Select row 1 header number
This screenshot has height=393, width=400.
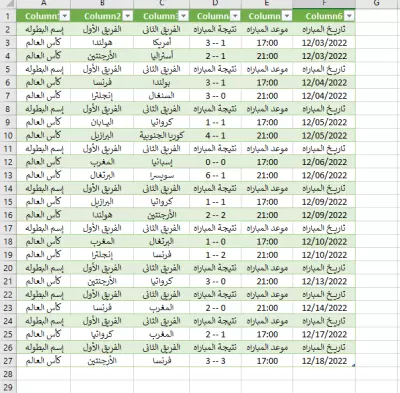(8, 16)
